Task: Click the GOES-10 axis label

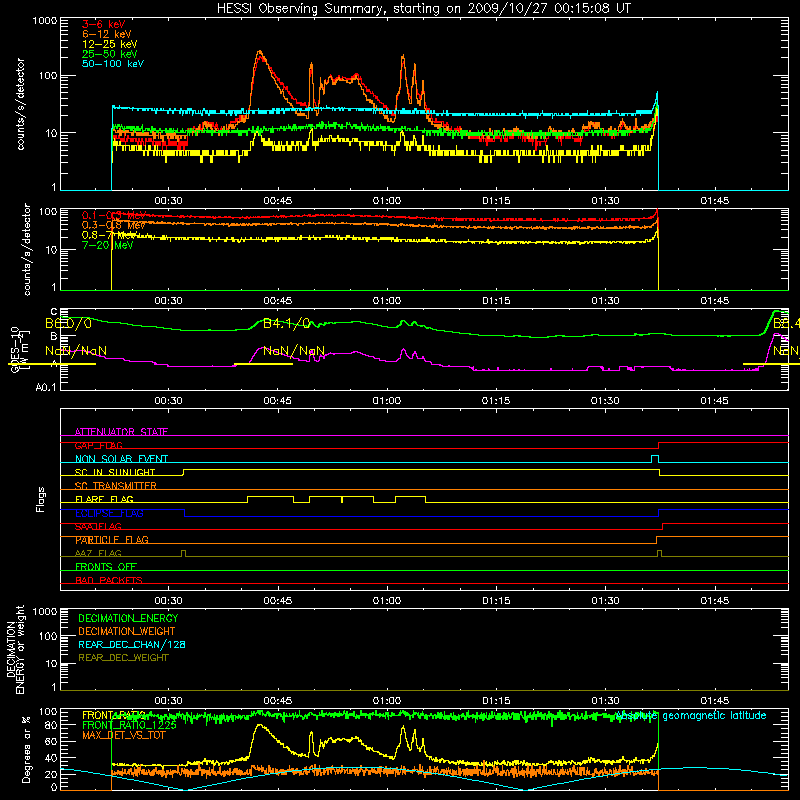Action: 15,350
